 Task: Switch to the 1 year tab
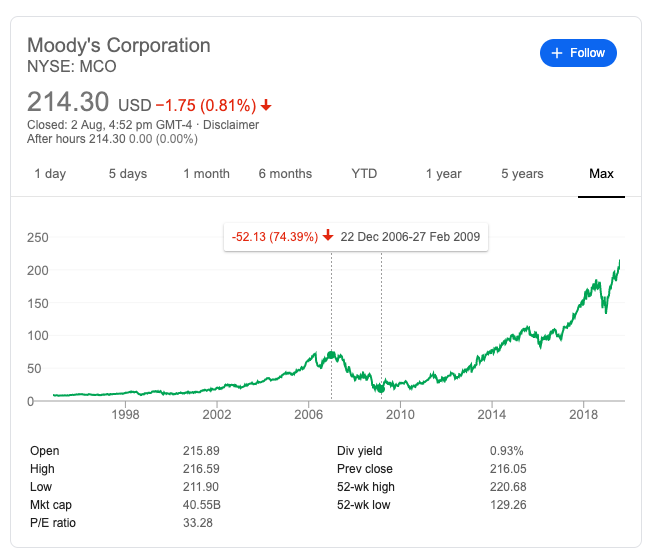click(443, 174)
